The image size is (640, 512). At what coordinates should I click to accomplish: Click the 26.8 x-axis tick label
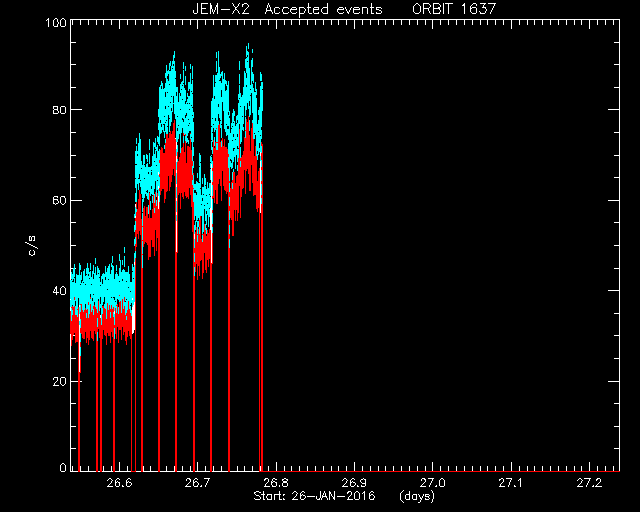276,483
